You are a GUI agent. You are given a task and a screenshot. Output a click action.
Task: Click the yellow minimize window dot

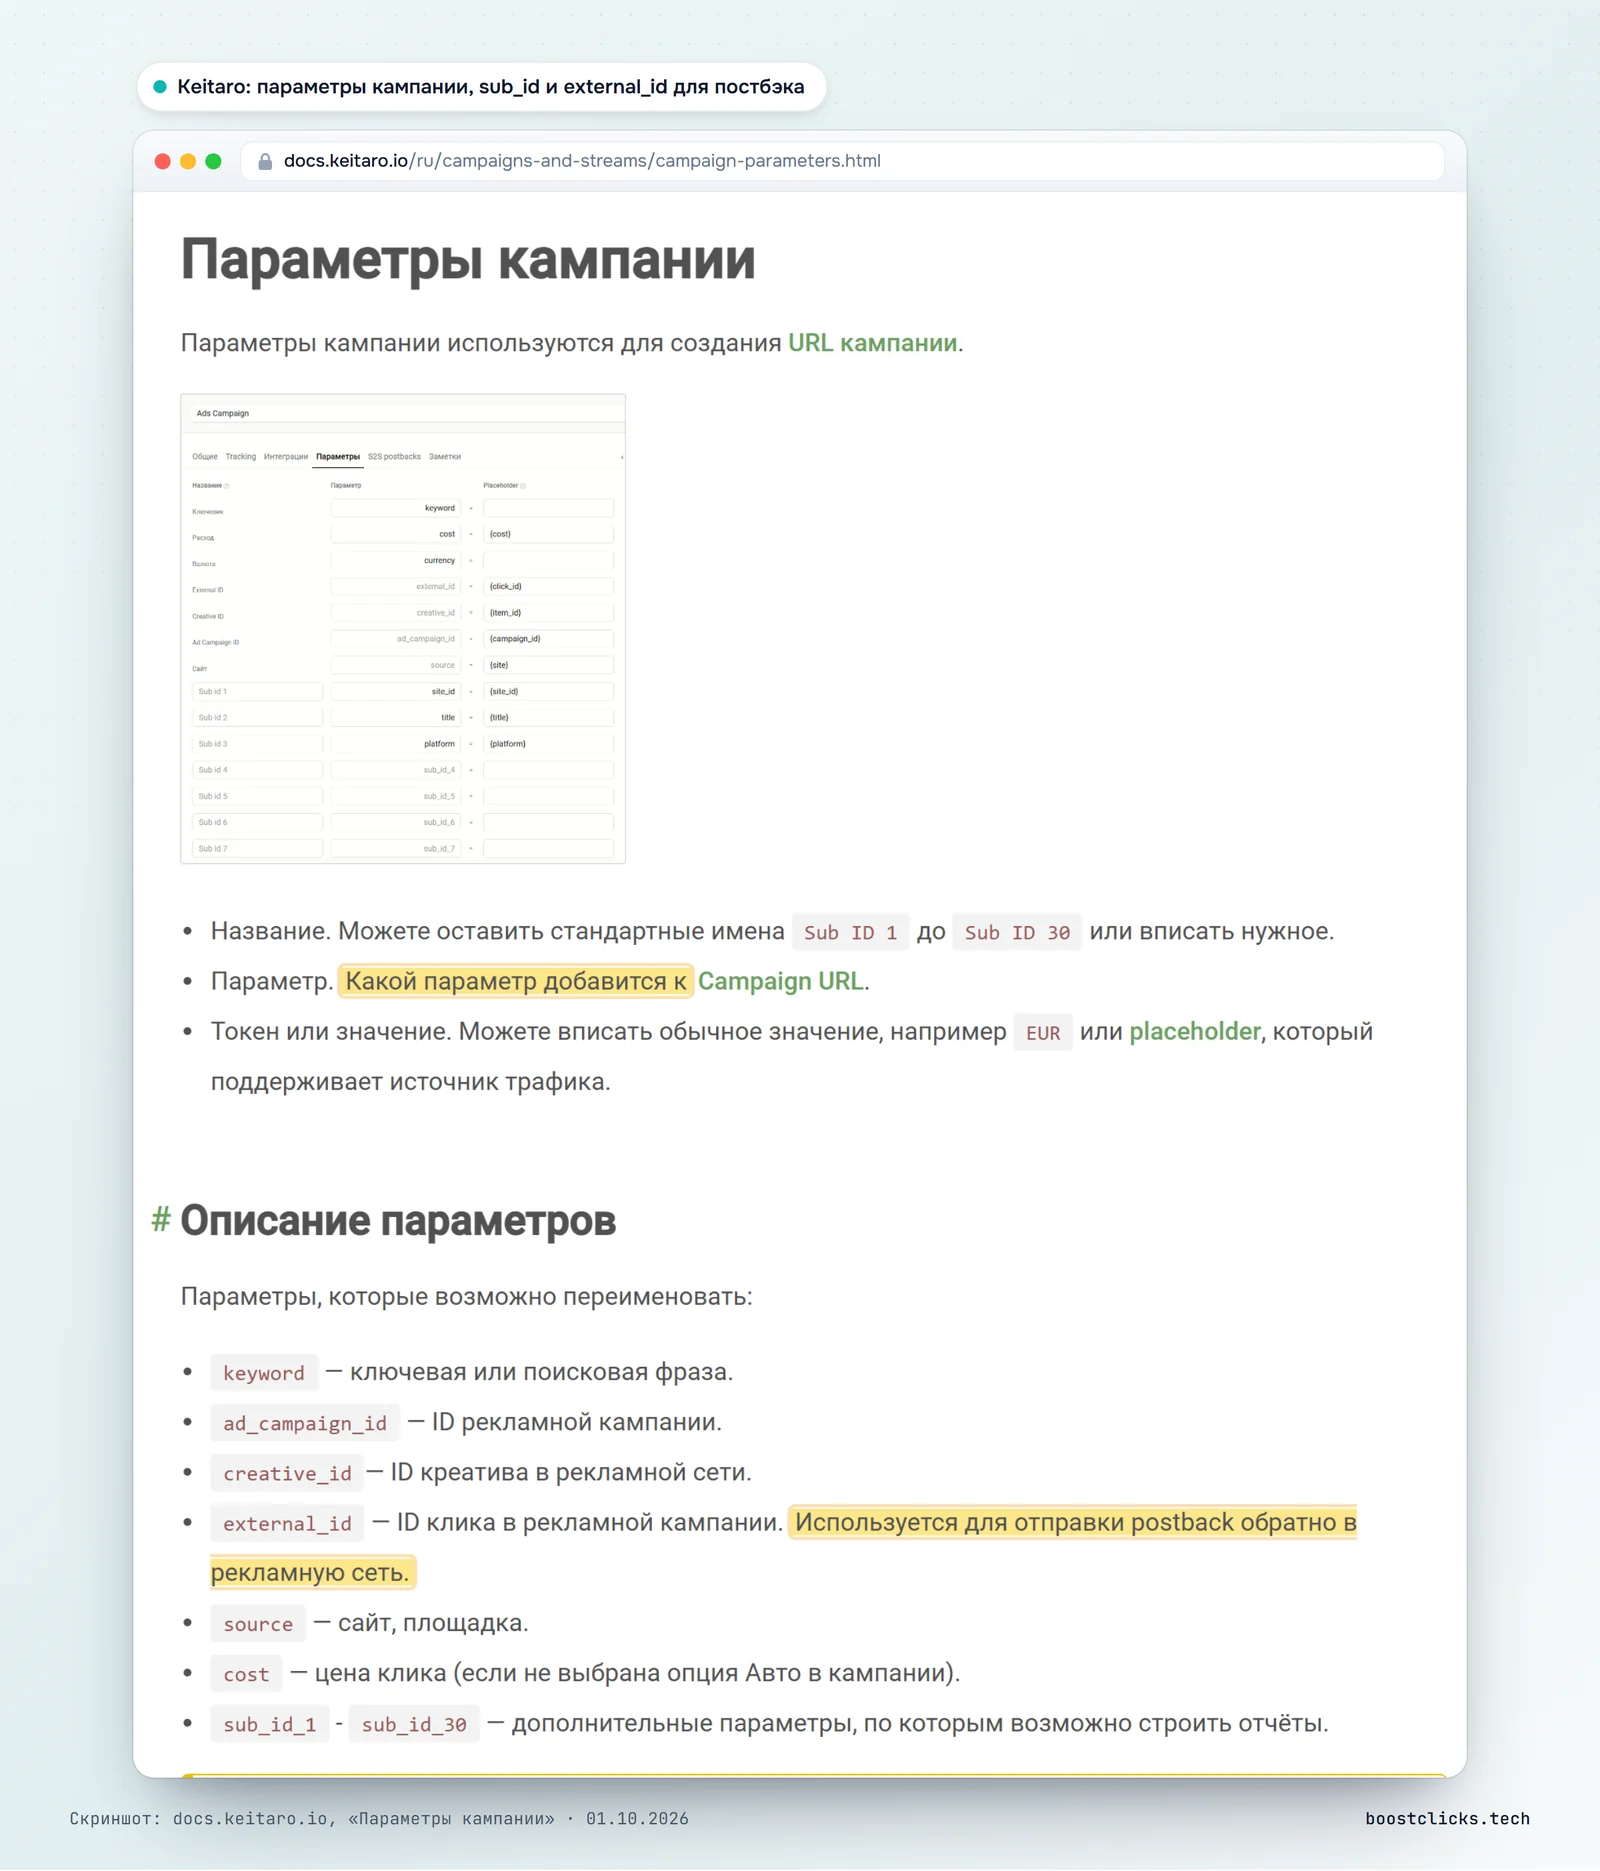pos(188,161)
